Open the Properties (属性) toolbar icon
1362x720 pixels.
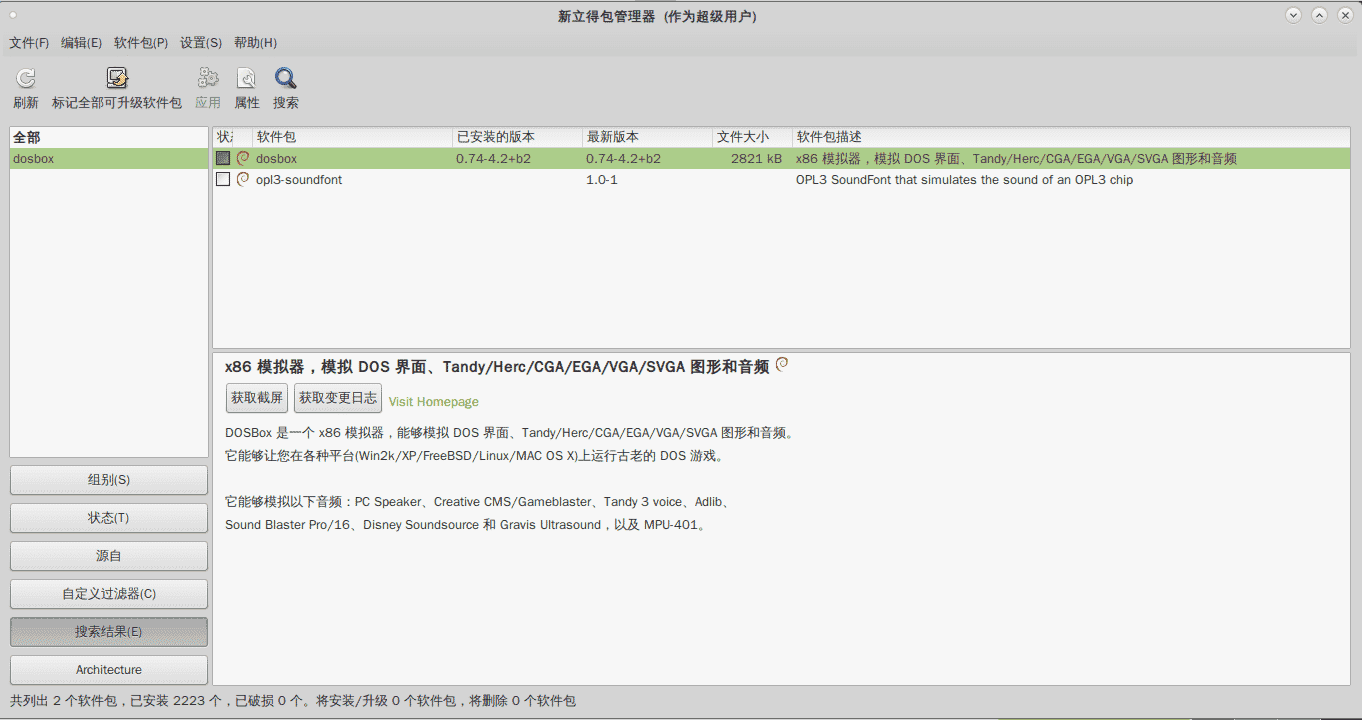coord(246,79)
